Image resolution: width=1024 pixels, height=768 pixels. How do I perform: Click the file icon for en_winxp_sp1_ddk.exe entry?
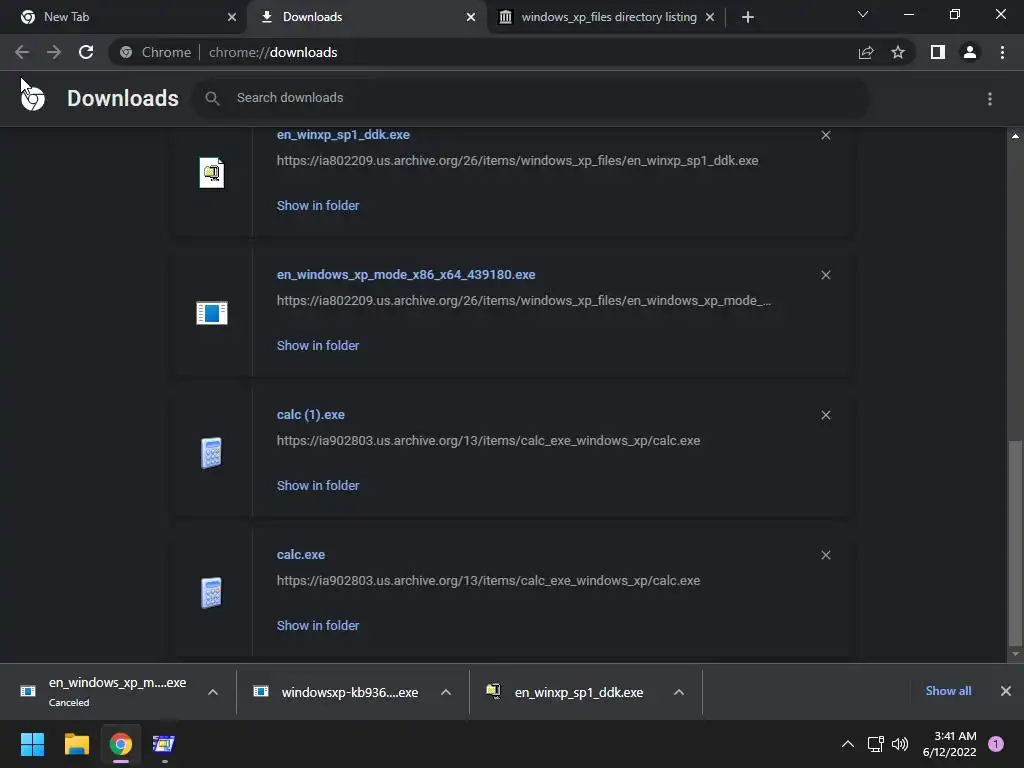click(212, 173)
